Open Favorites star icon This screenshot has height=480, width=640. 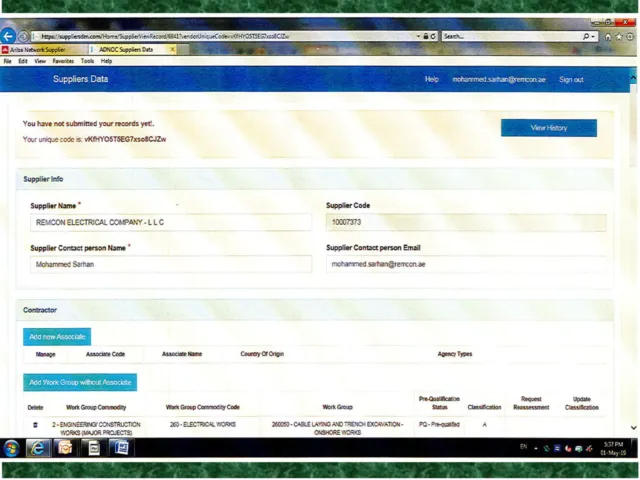[x=619, y=37]
